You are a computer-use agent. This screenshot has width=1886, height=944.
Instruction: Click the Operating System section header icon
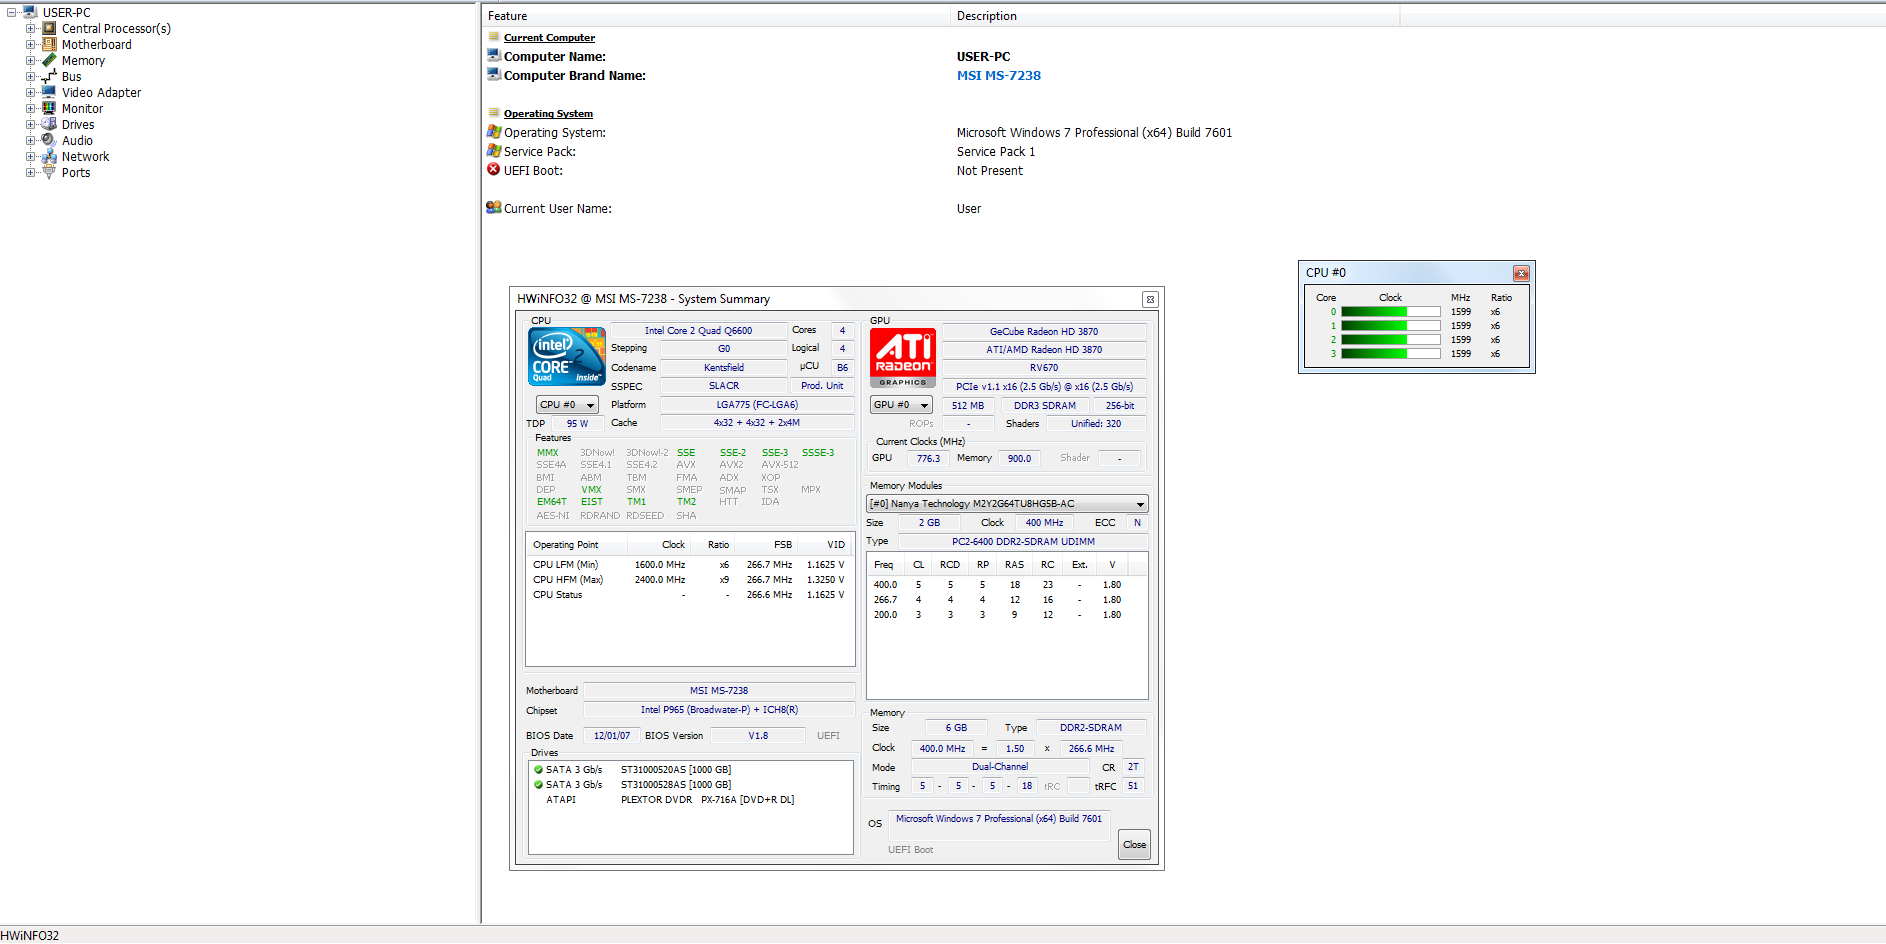click(x=493, y=113)
